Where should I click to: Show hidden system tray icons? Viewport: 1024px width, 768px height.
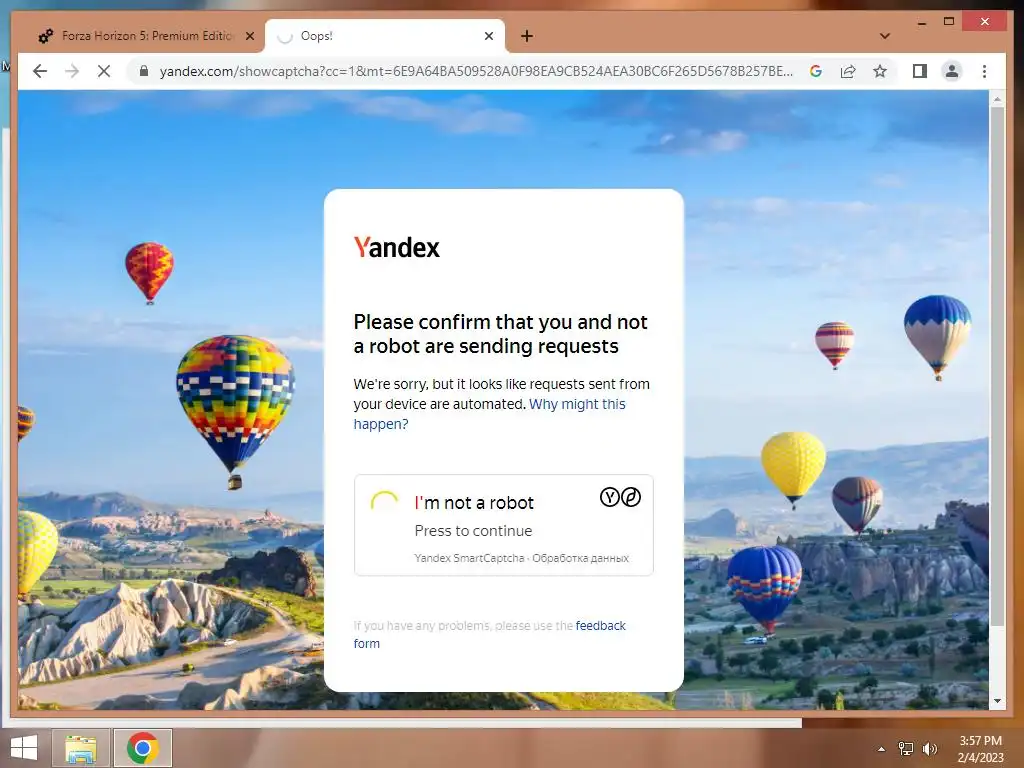pos(881,749)
